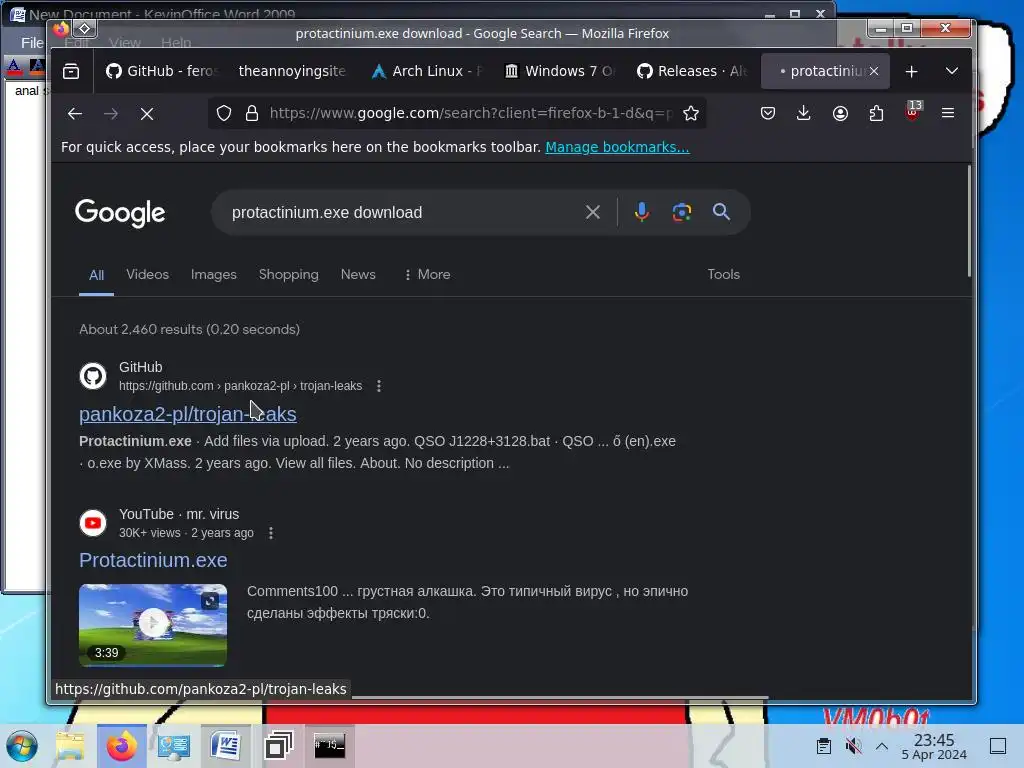Open Firefox hamburger application menu
The width and height of the screenshot is (1024, 768).
(x=948, y=114)
